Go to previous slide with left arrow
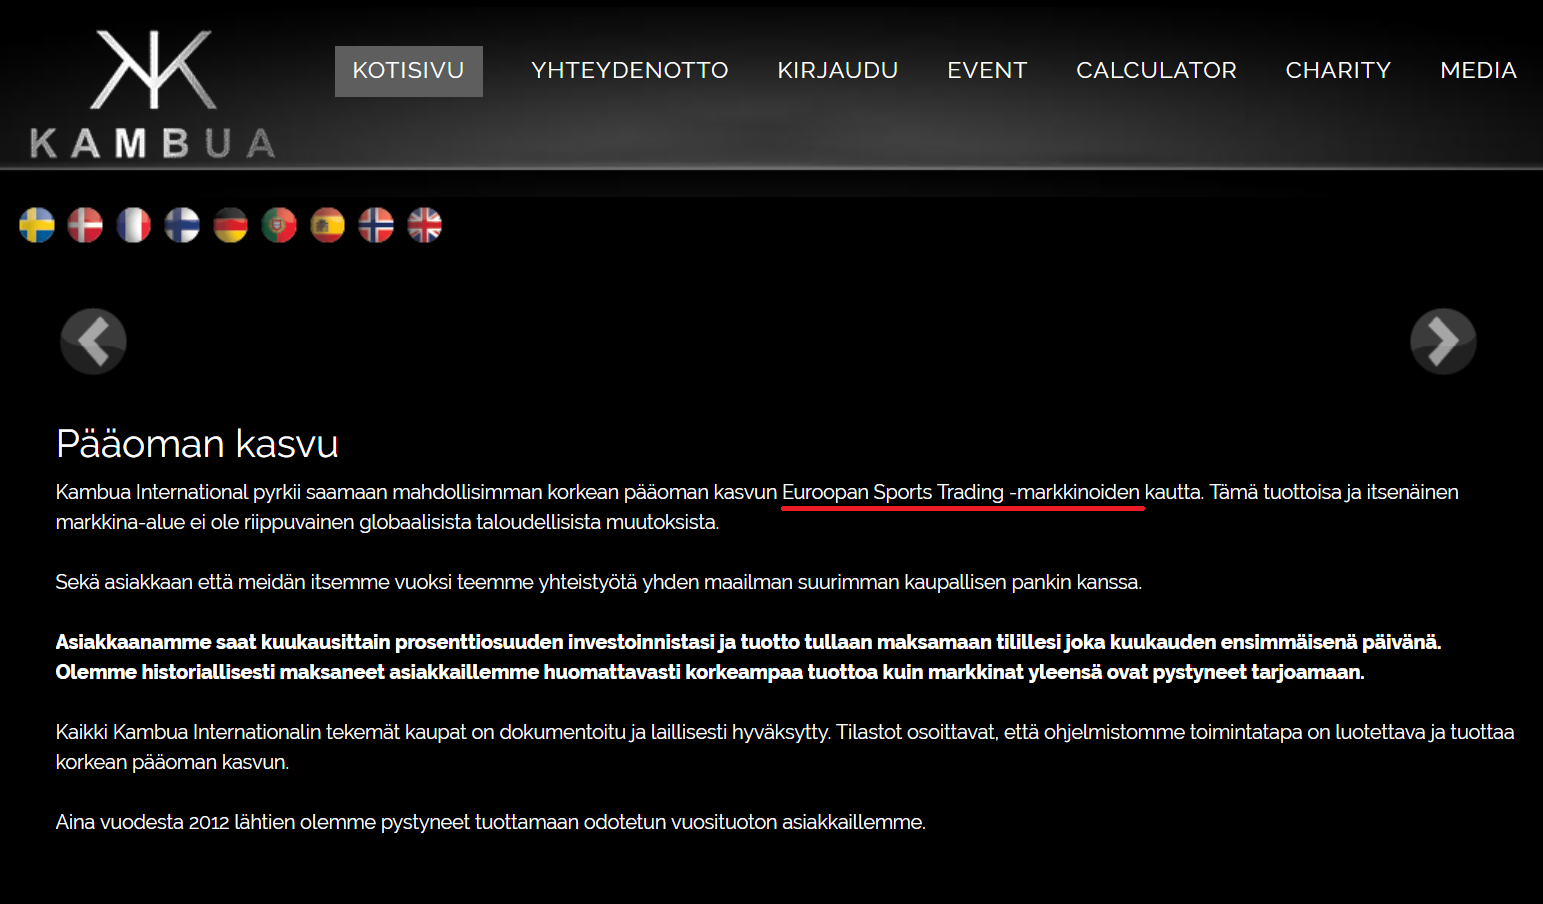Image resolution: width=1543 pixels, height=904 pixels. (x=93, y=341)
